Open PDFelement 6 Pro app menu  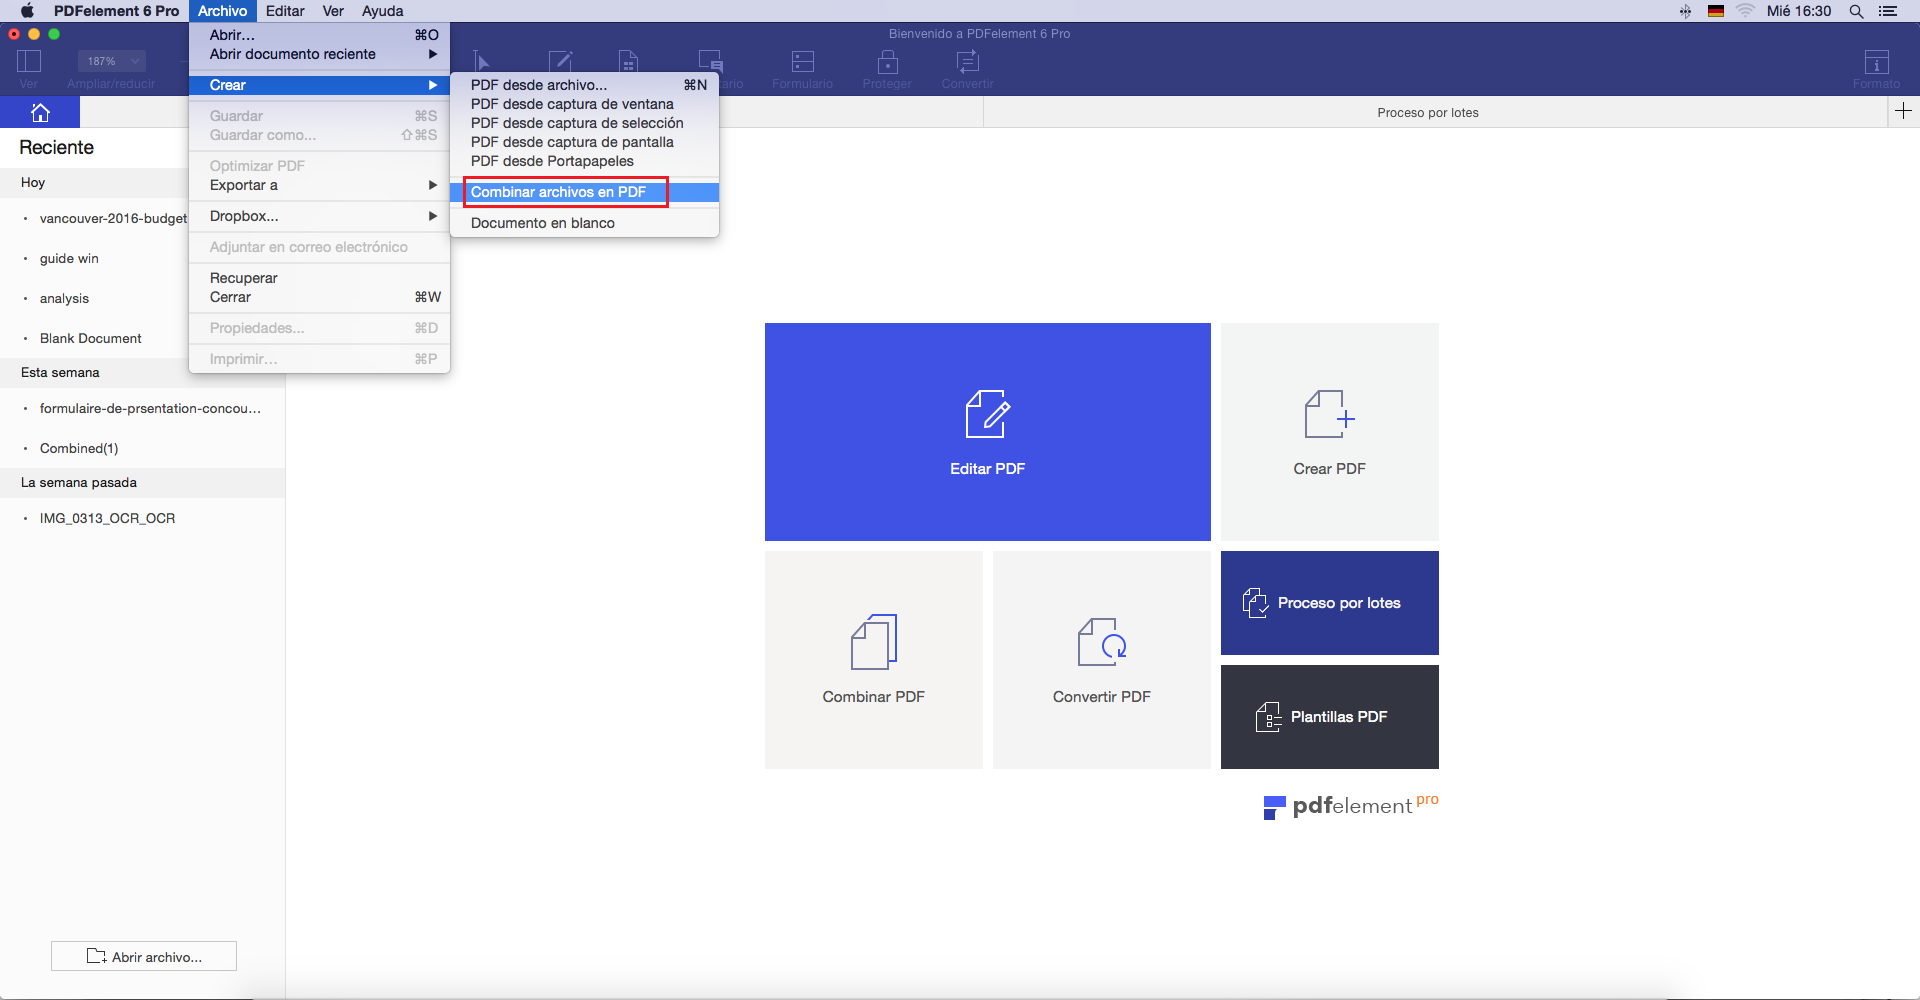click(x=116, y=11)
